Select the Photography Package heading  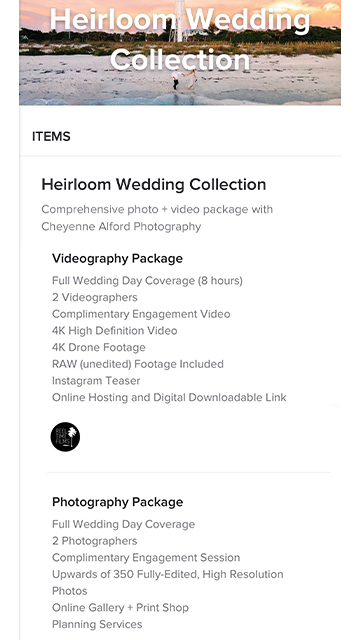117,502
